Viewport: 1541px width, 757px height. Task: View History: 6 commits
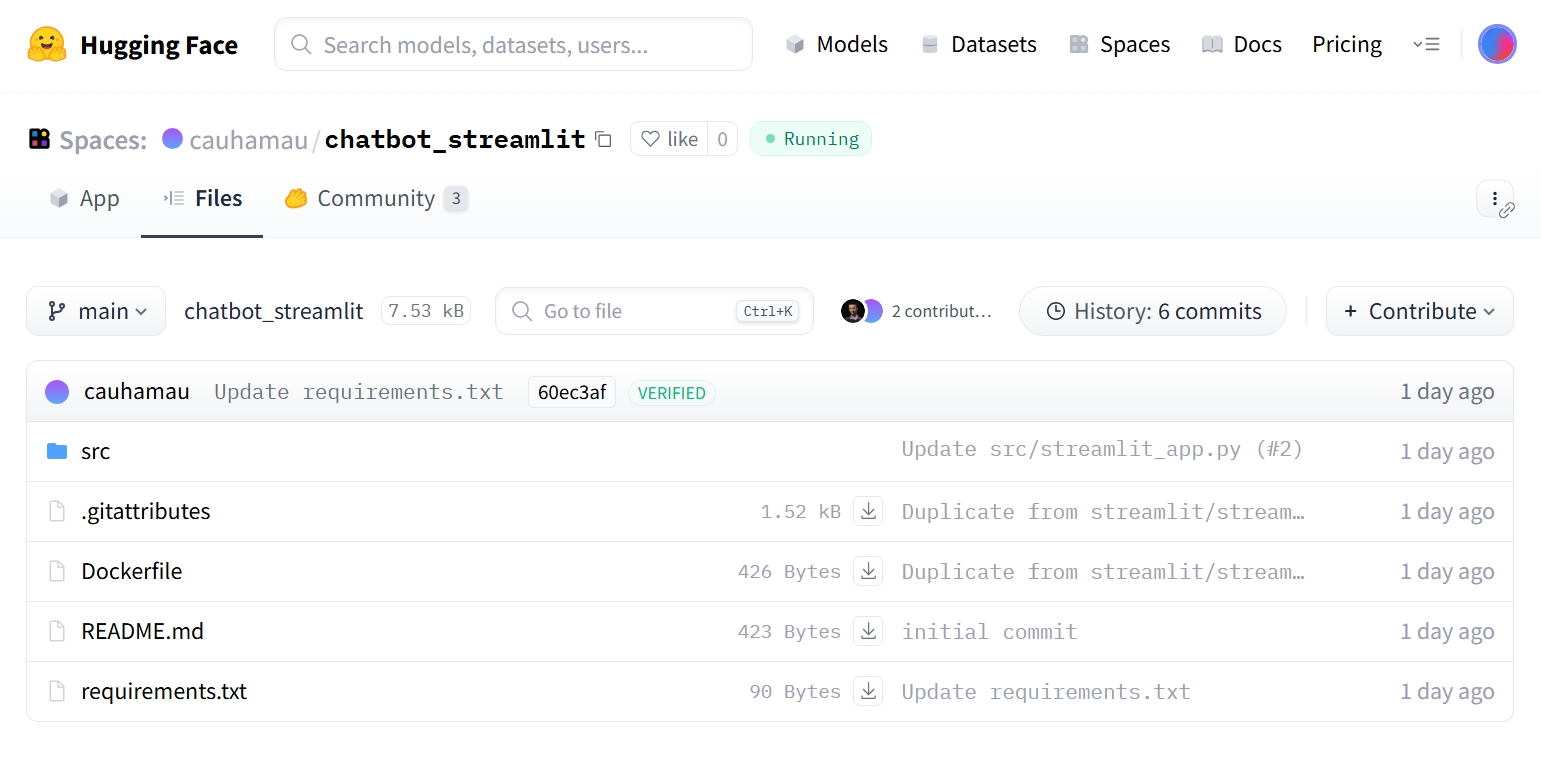pos(1152,311)
